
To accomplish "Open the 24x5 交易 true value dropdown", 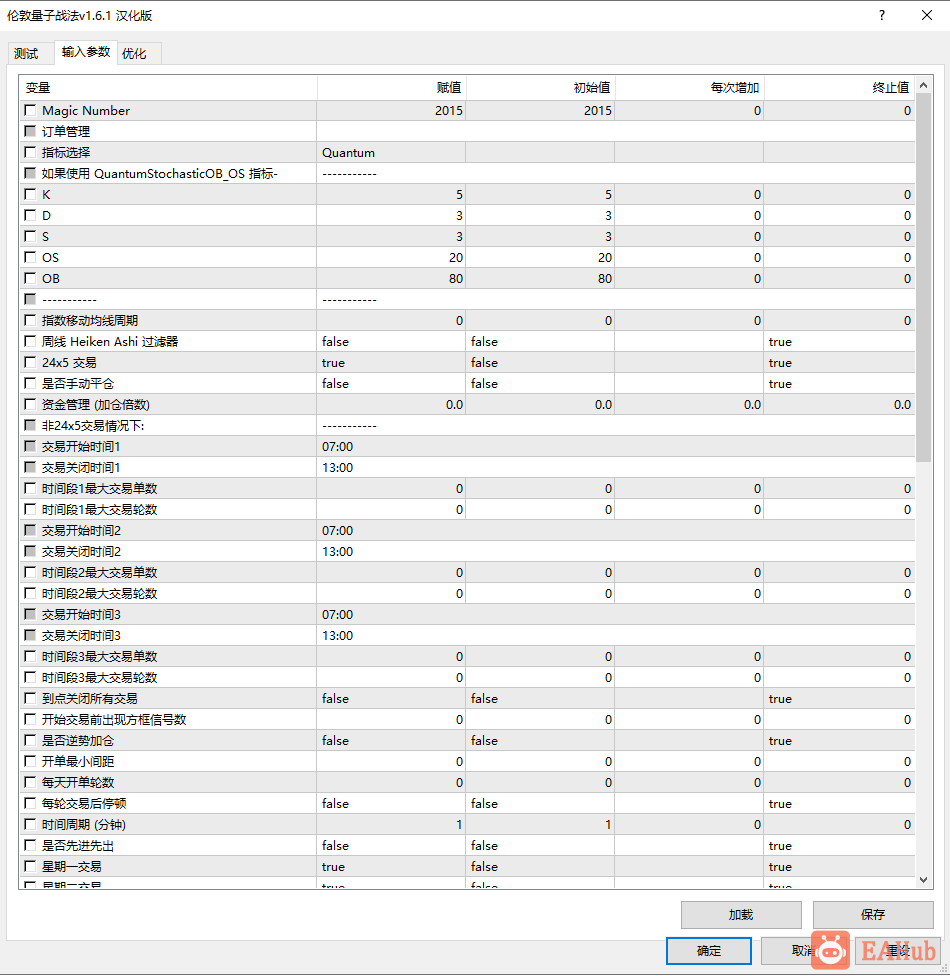I will tap(391, 362).
